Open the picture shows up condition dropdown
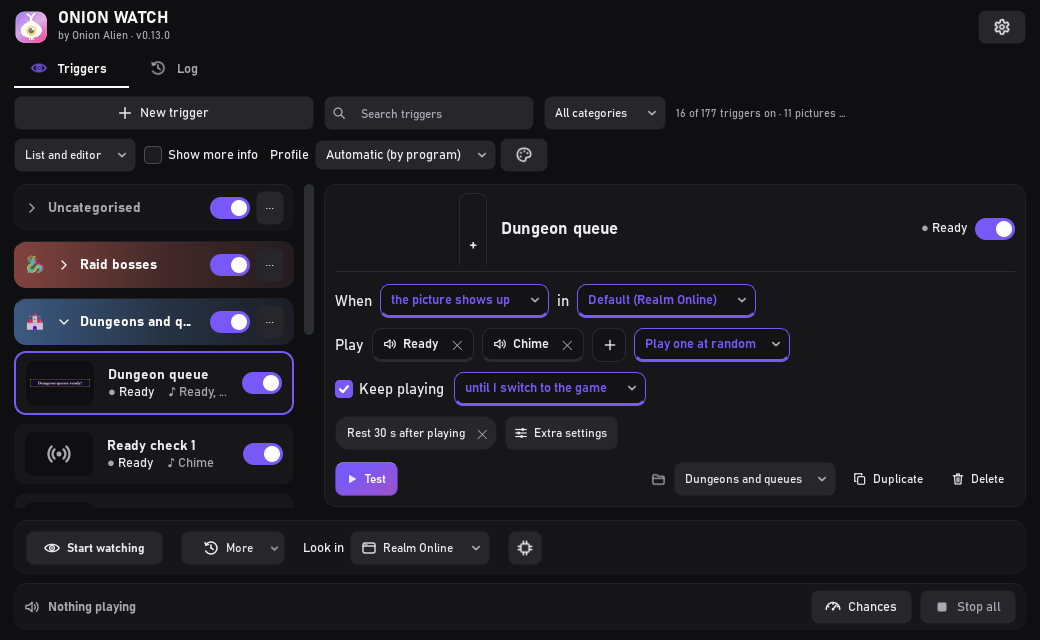The image size is (1040, 640). click(464, 300)
